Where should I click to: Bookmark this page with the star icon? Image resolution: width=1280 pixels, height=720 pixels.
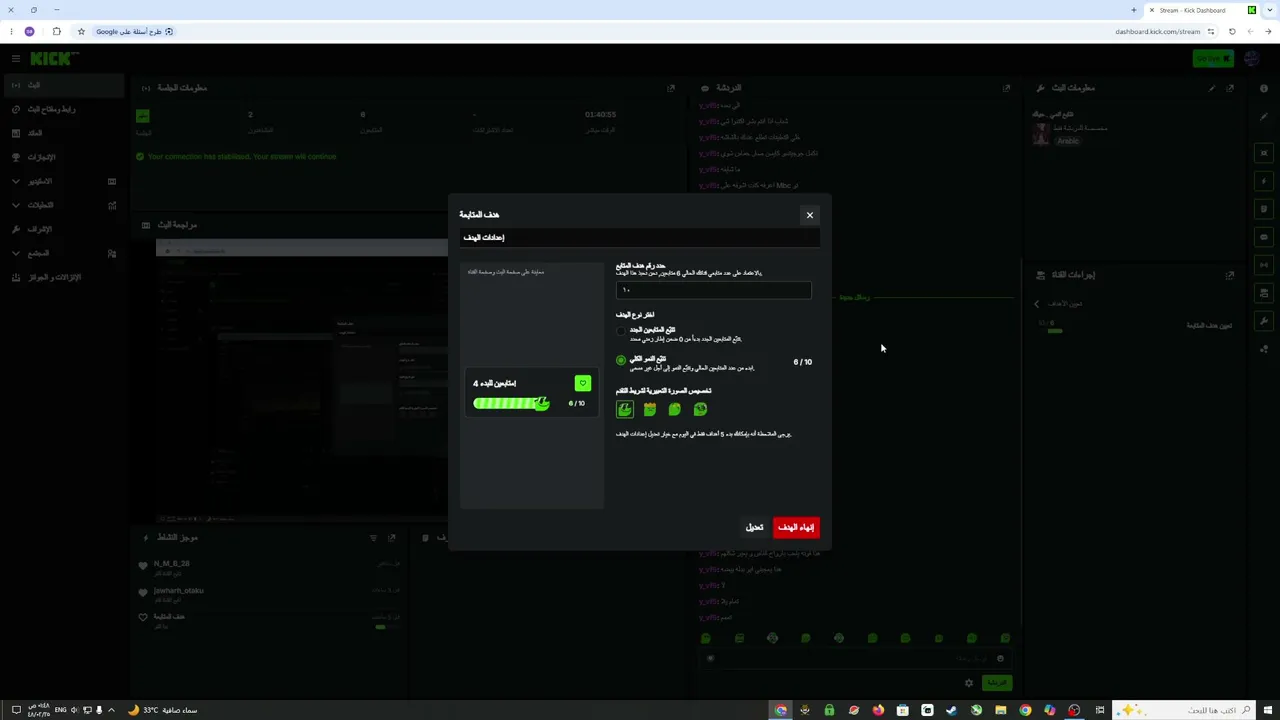(81, 31)
